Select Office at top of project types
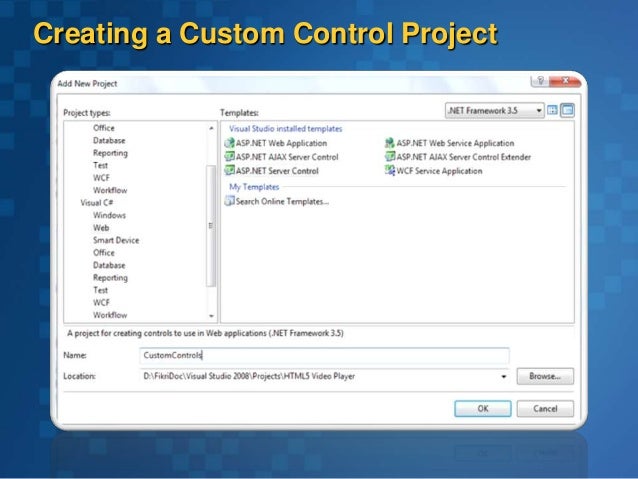 point(104,128)
